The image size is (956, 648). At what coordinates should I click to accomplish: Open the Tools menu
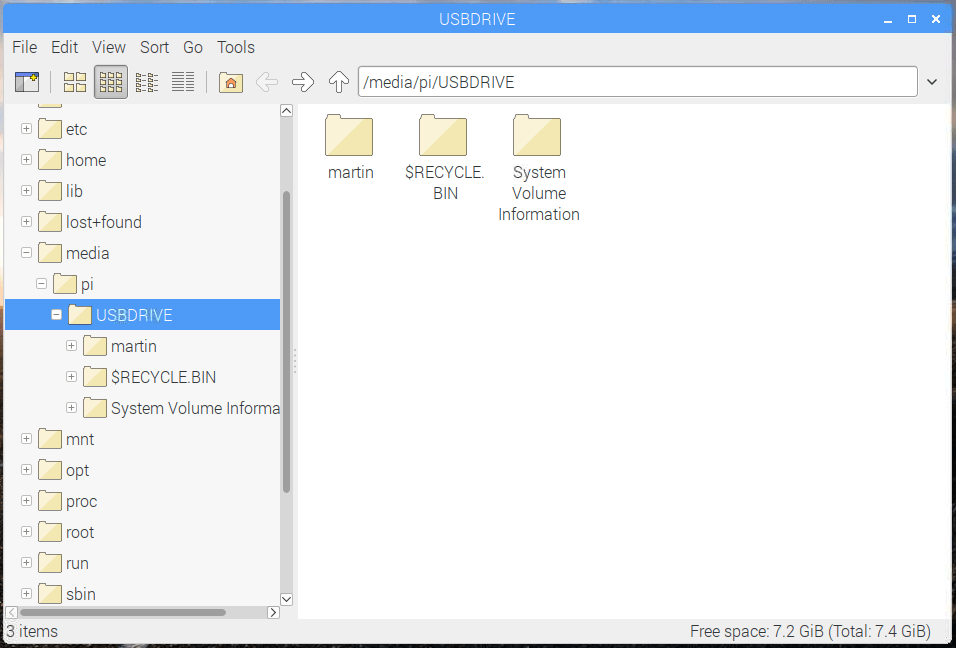[x=236, y=47]
